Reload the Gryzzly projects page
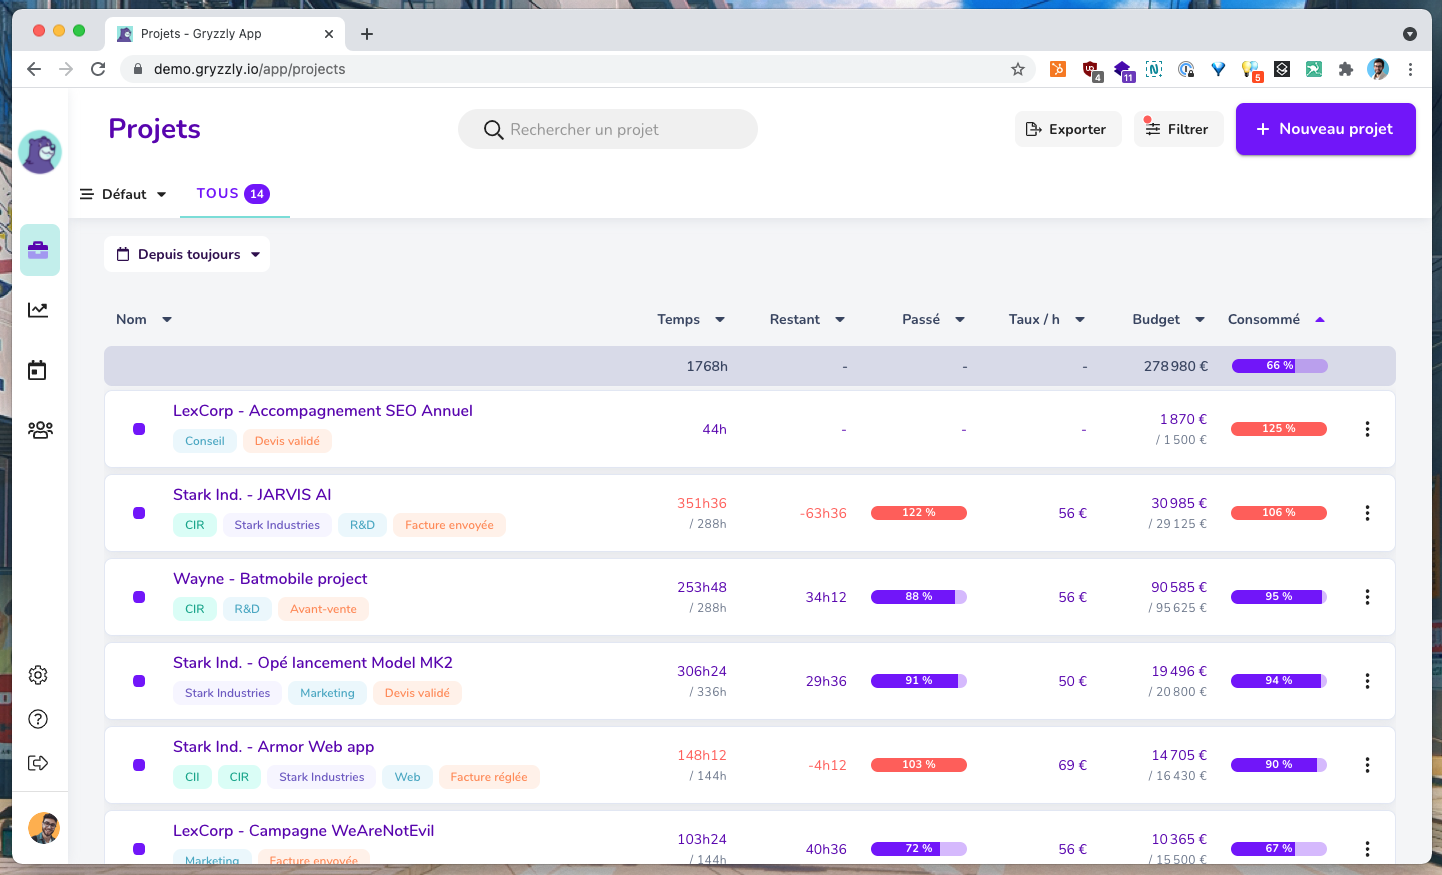The width and height of the screenshot is (1442, 875). pyautogui.click(x=98, y=69)
